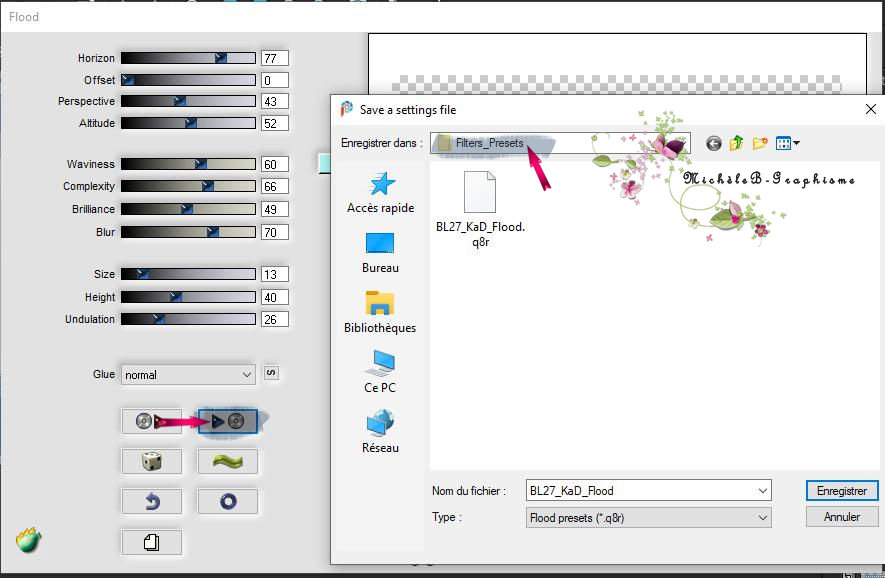Select the BL27_KaD_Flood.q8r file

click(480, 209)
